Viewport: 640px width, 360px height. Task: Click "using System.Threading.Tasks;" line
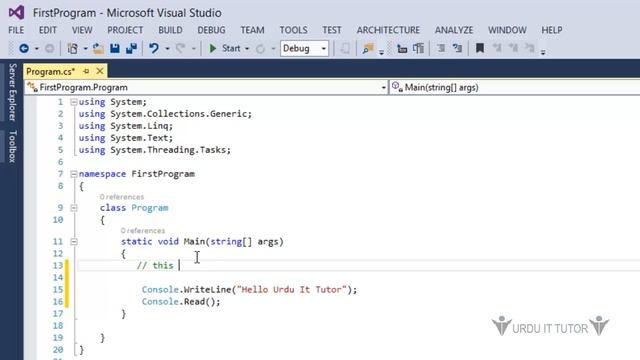tap(155, 150)
